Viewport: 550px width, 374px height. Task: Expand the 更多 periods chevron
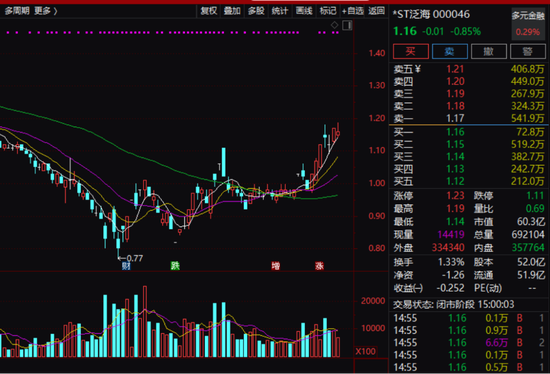(46, 11)
